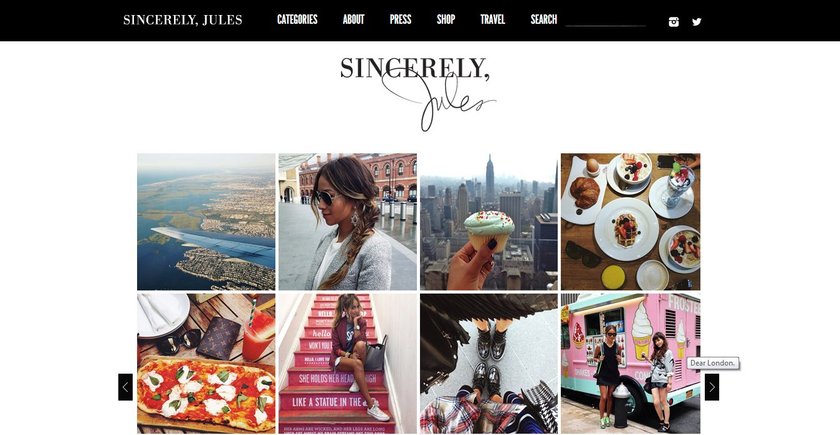840x435 pixels.
Task: Open the Shop menu item
Action: pyautogui.click(x=446, y=20)
